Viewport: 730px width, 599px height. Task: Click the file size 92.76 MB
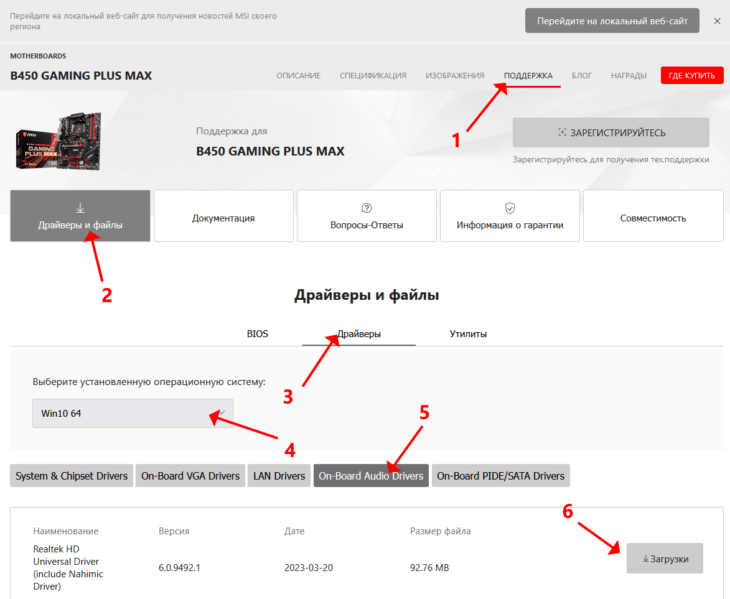(x=429, y=567)
